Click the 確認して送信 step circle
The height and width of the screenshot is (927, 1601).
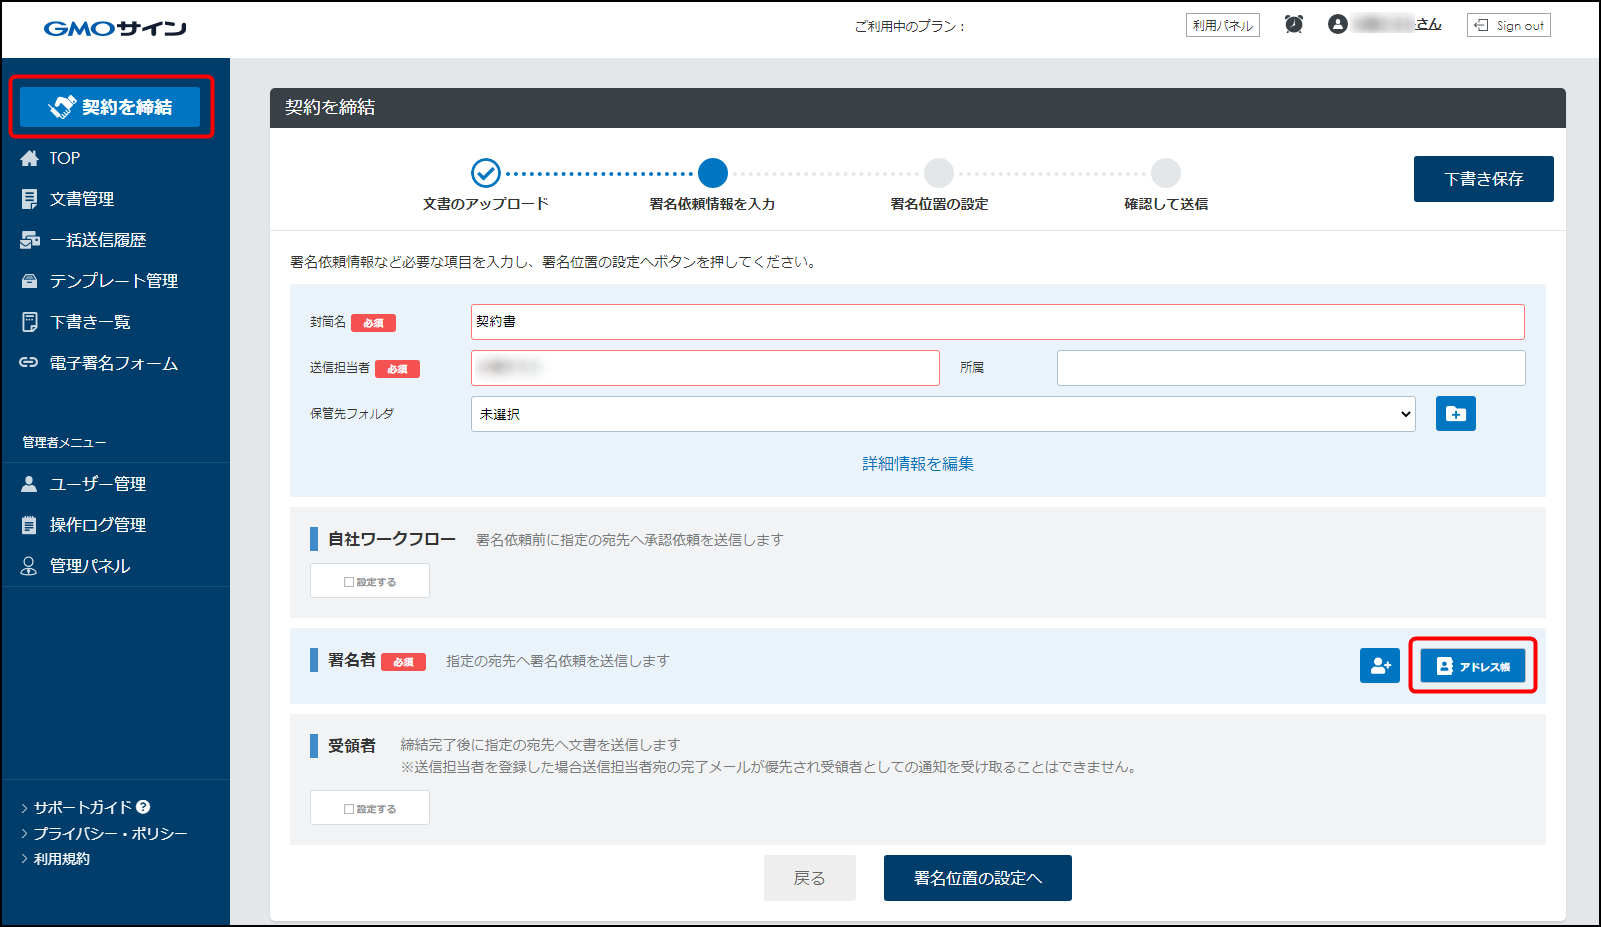click(1166, 173)
